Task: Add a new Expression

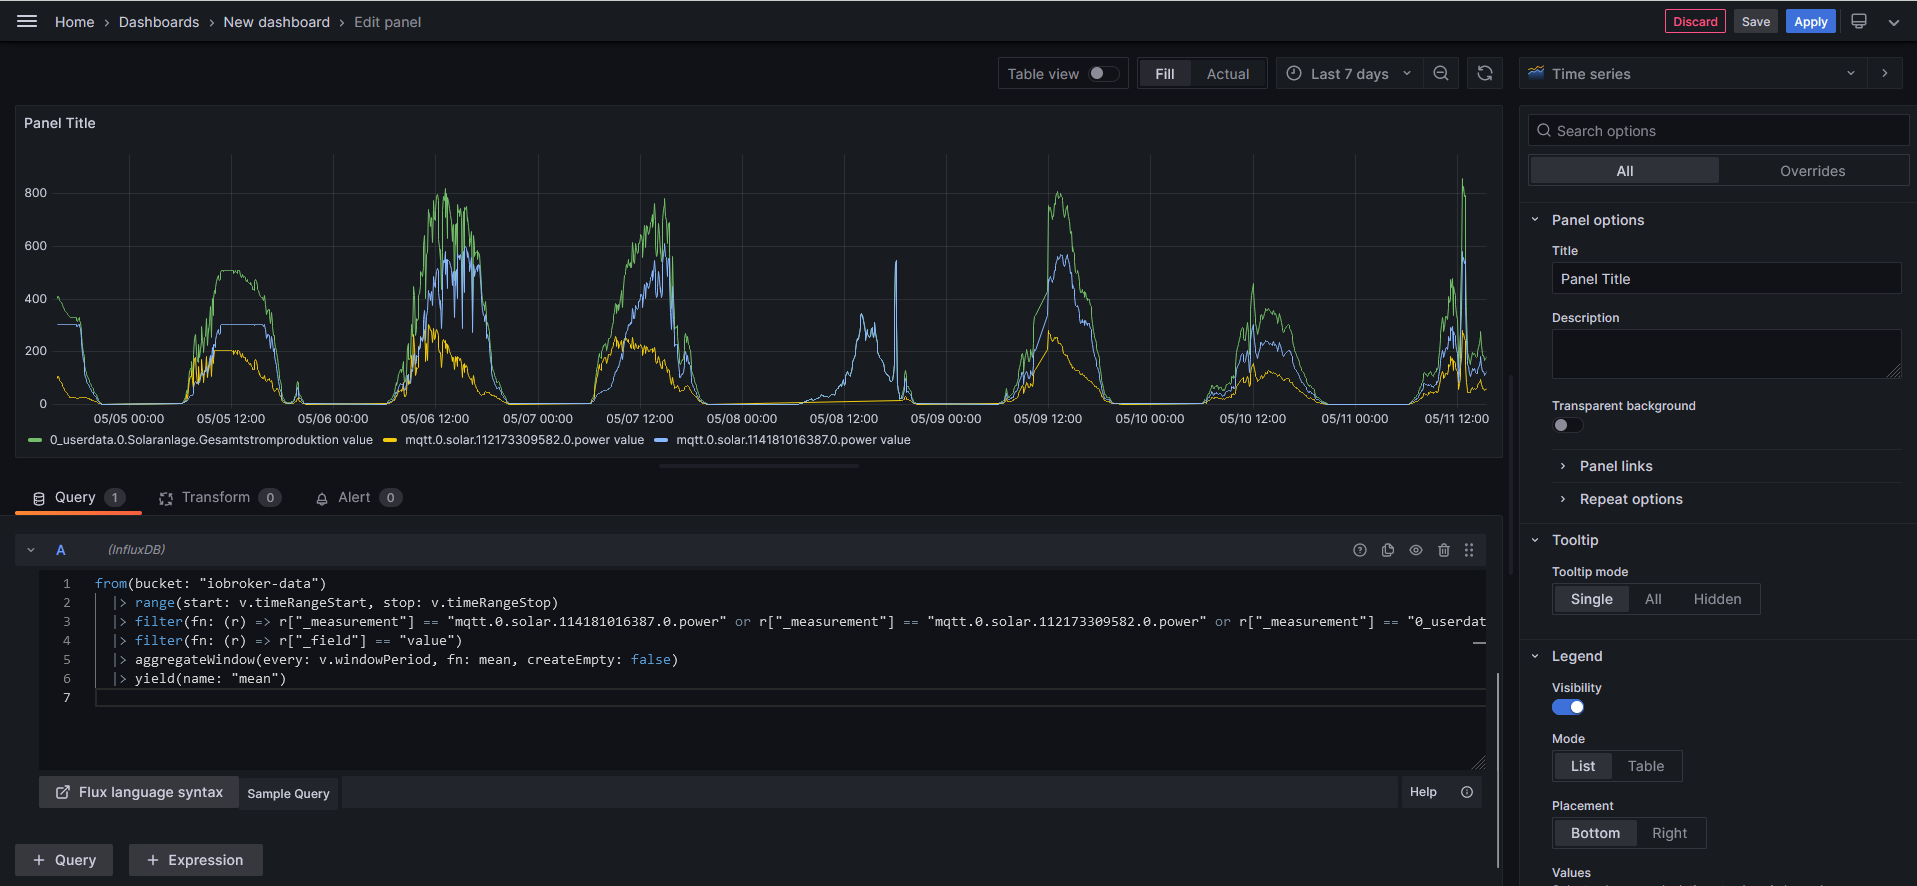Action: (x=195, y=860)
